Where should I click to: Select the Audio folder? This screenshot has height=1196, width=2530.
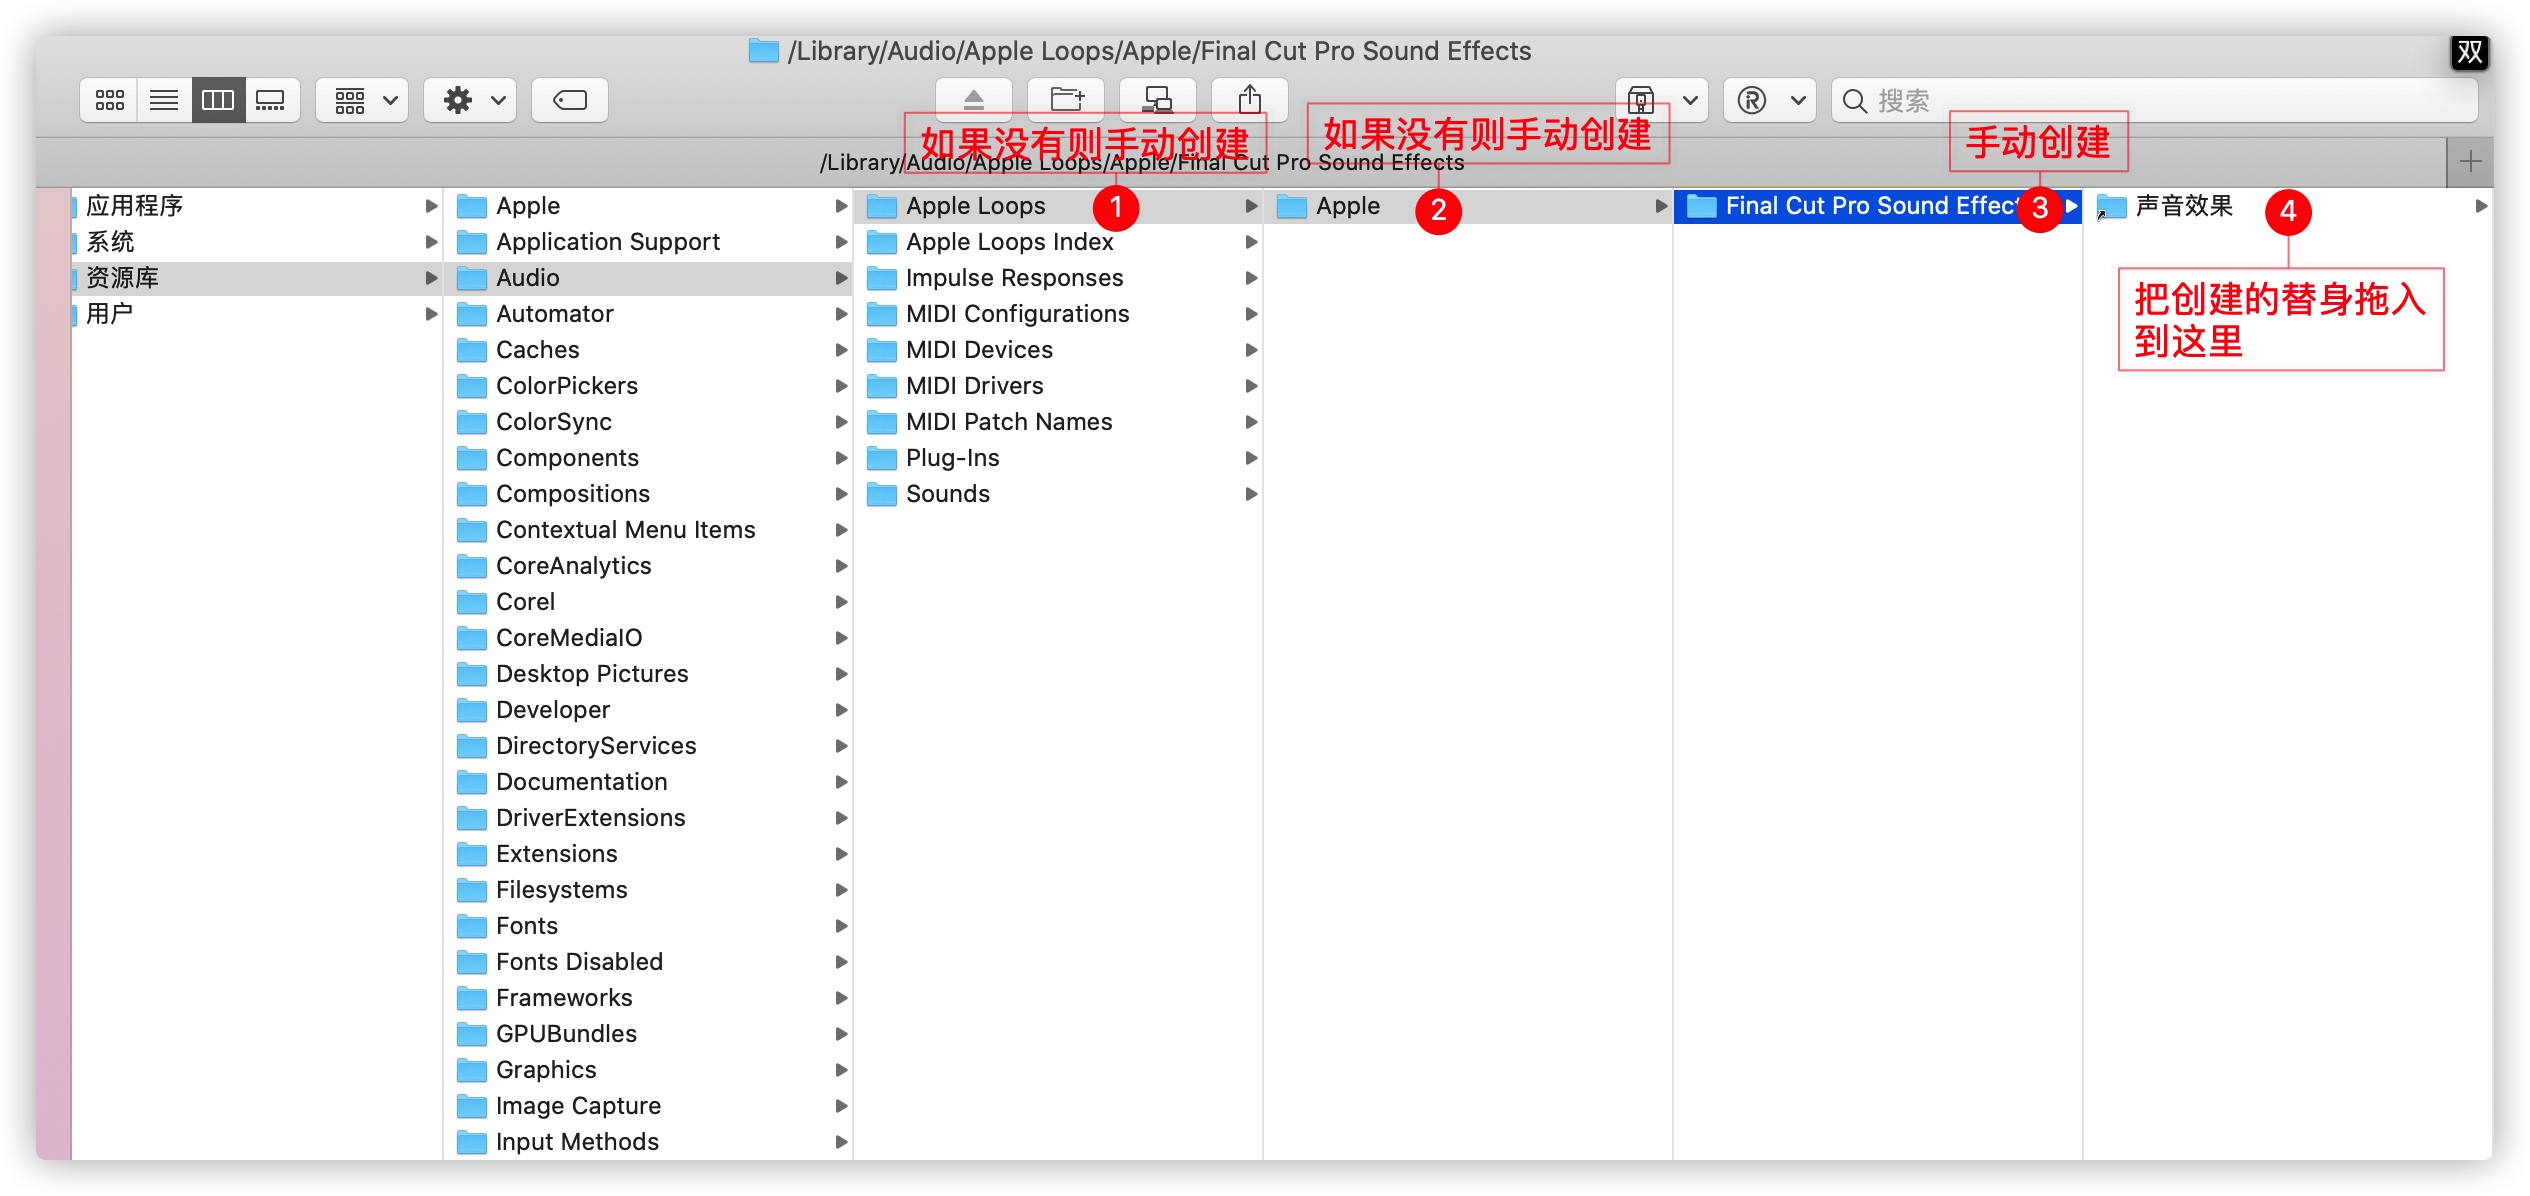[x=528, y=278]
